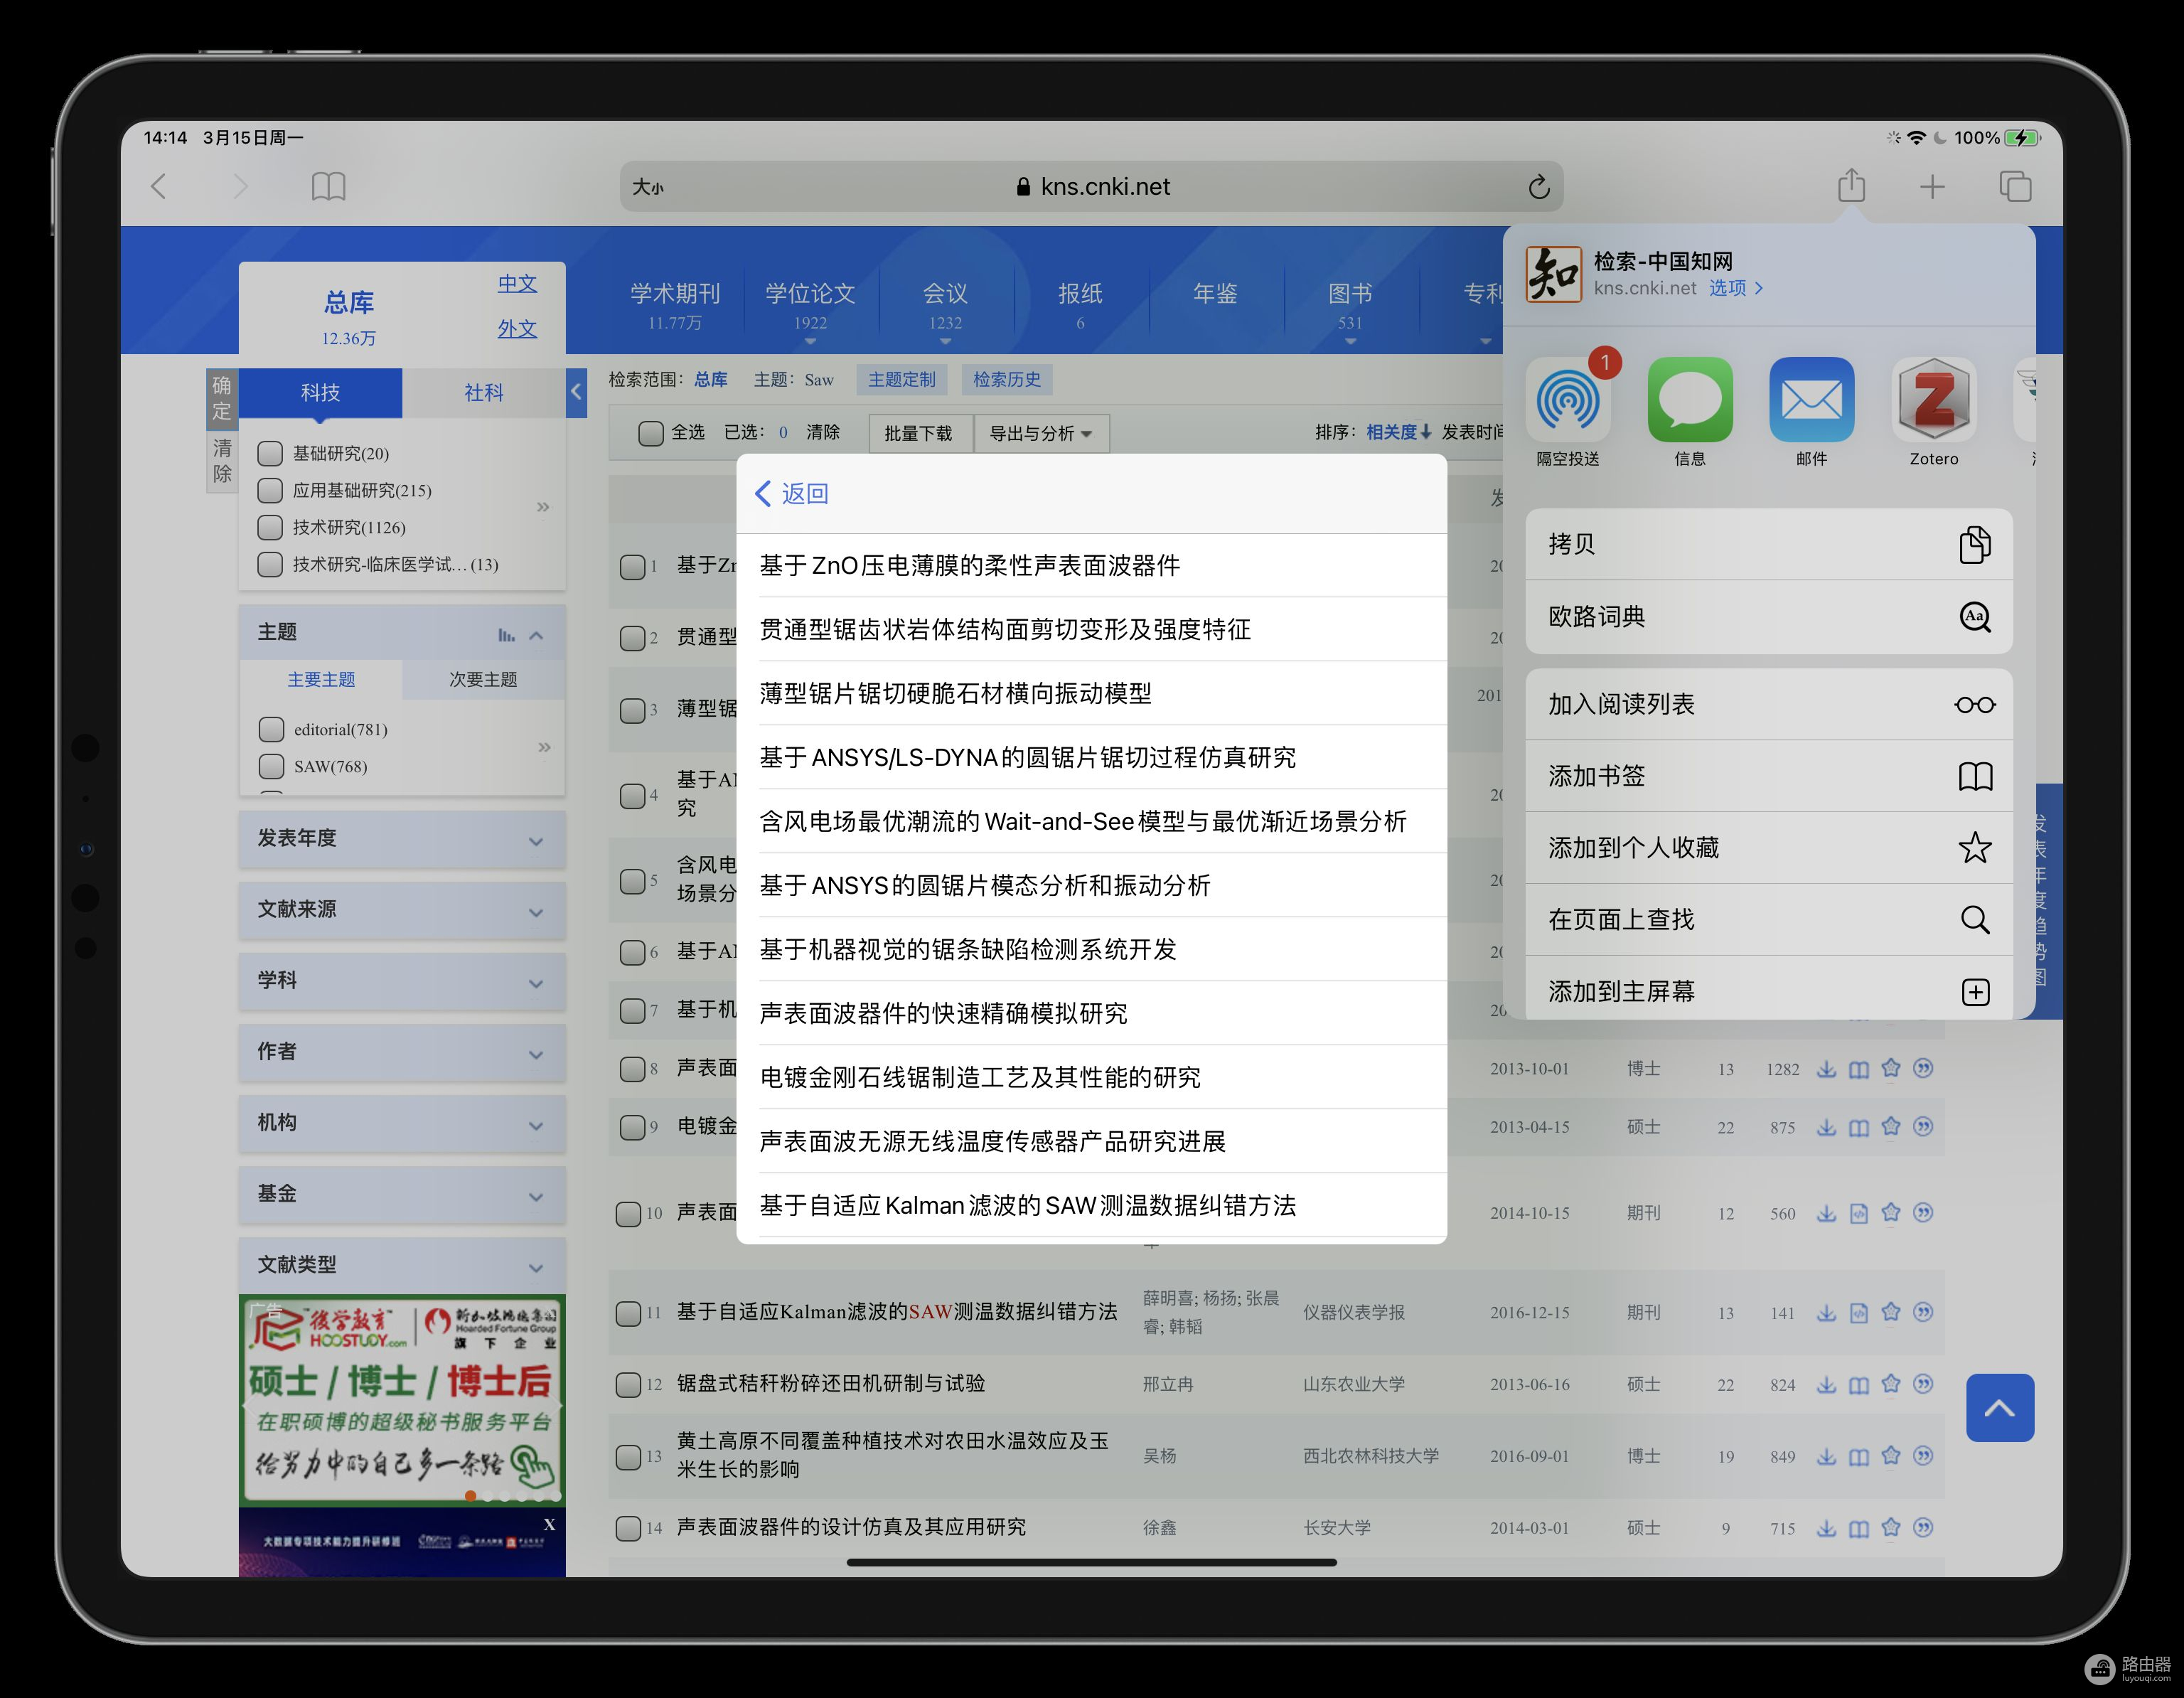Click 主题定制 button
Viewport: 2184px width, 1698px height.
[x=902, y=380]
